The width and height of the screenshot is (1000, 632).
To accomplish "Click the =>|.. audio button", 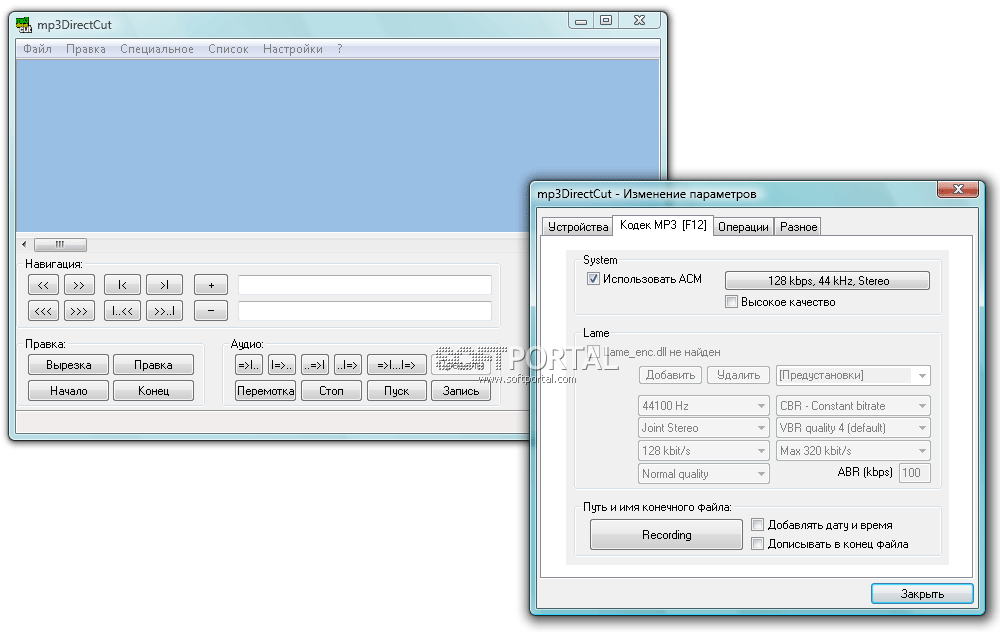I will (x=249, y=365).
